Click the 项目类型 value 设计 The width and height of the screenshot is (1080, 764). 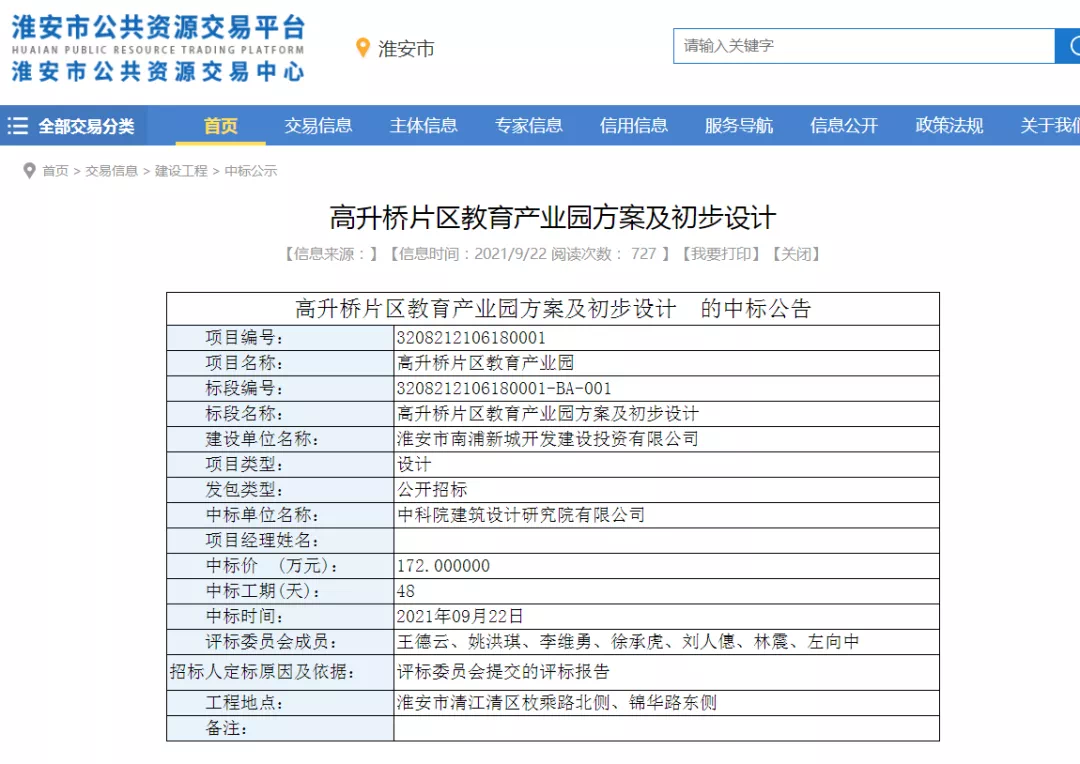(x=414, y=464)
